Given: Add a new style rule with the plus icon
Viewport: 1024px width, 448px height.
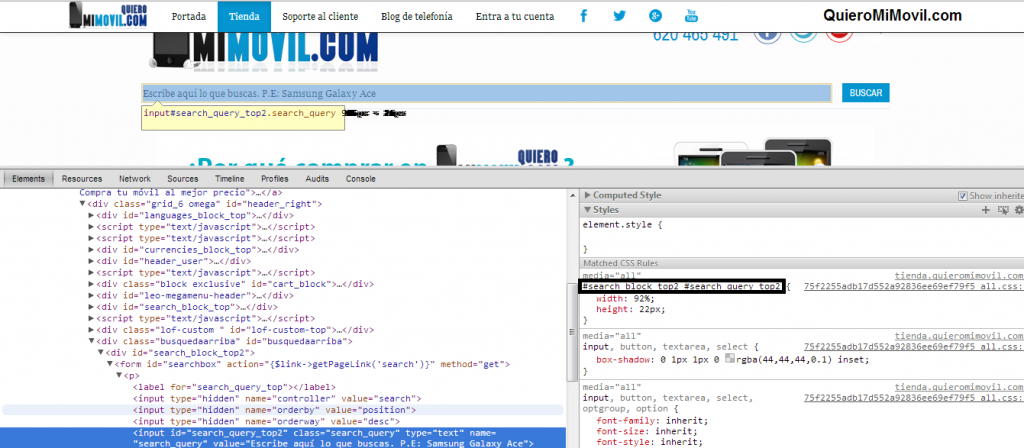Looking at the screenshot, I should click(x=985, y=210).
